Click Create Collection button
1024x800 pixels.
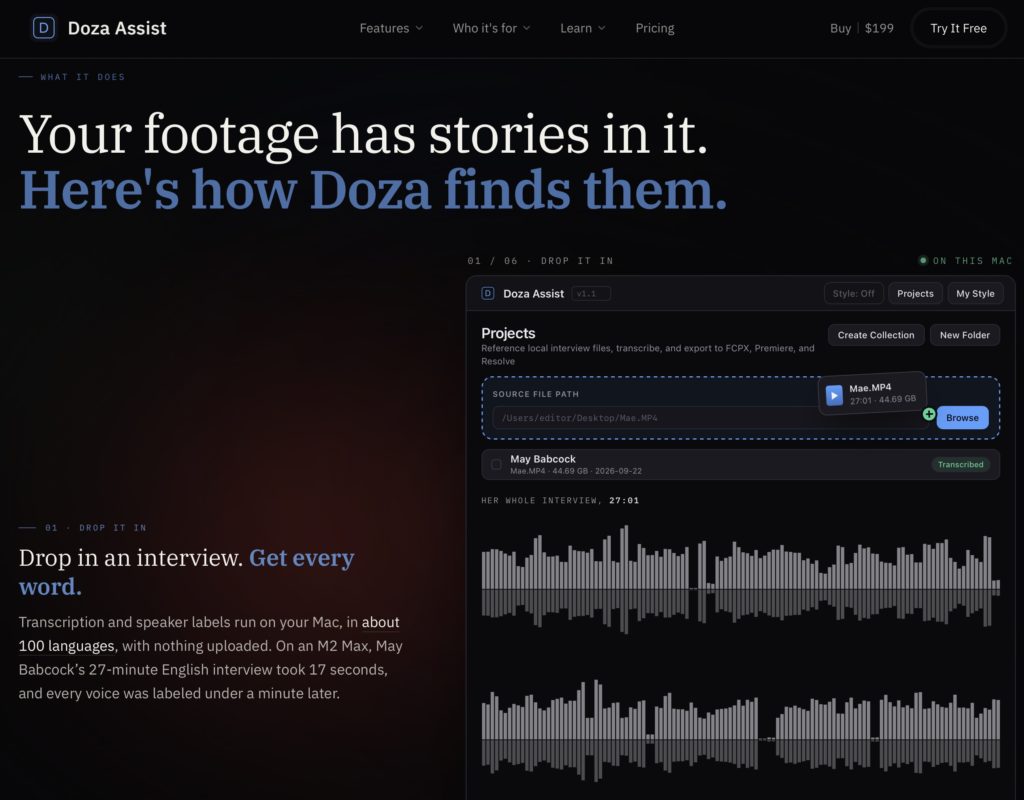pos(876,335)
